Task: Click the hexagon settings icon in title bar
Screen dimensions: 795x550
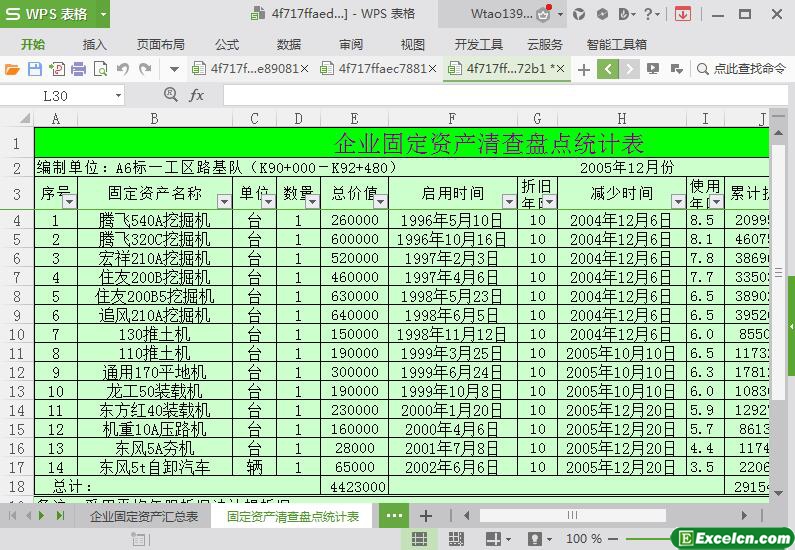Action: tap(602, 14)
